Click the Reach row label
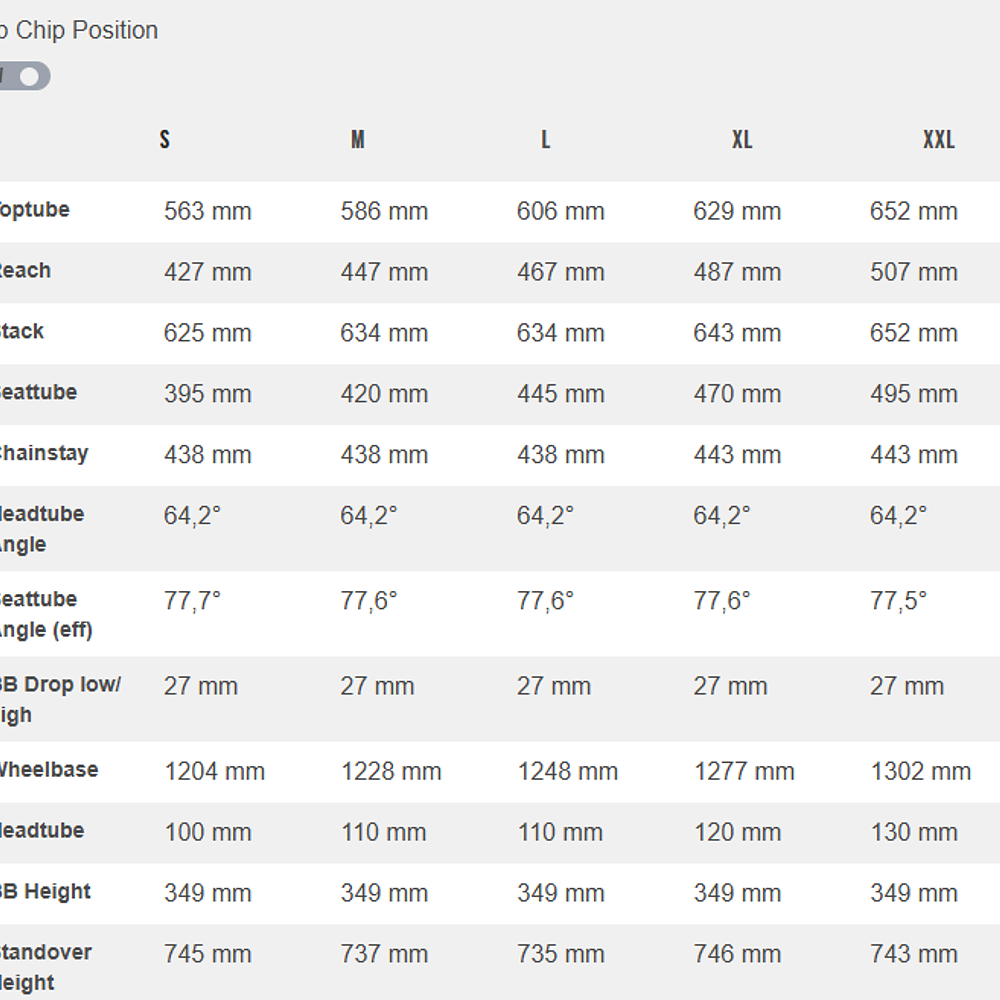Image resolution: width=1000 pixels, height=1000 pixels. [x=24, y=271]
